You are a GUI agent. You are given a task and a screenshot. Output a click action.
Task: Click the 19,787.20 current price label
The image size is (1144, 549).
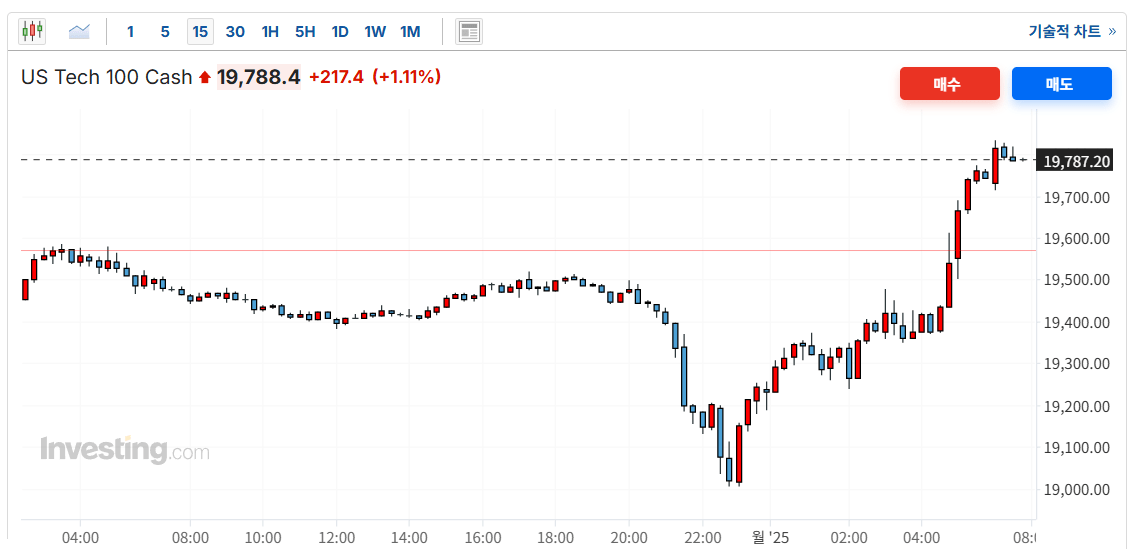click(x=1076, y=161)
